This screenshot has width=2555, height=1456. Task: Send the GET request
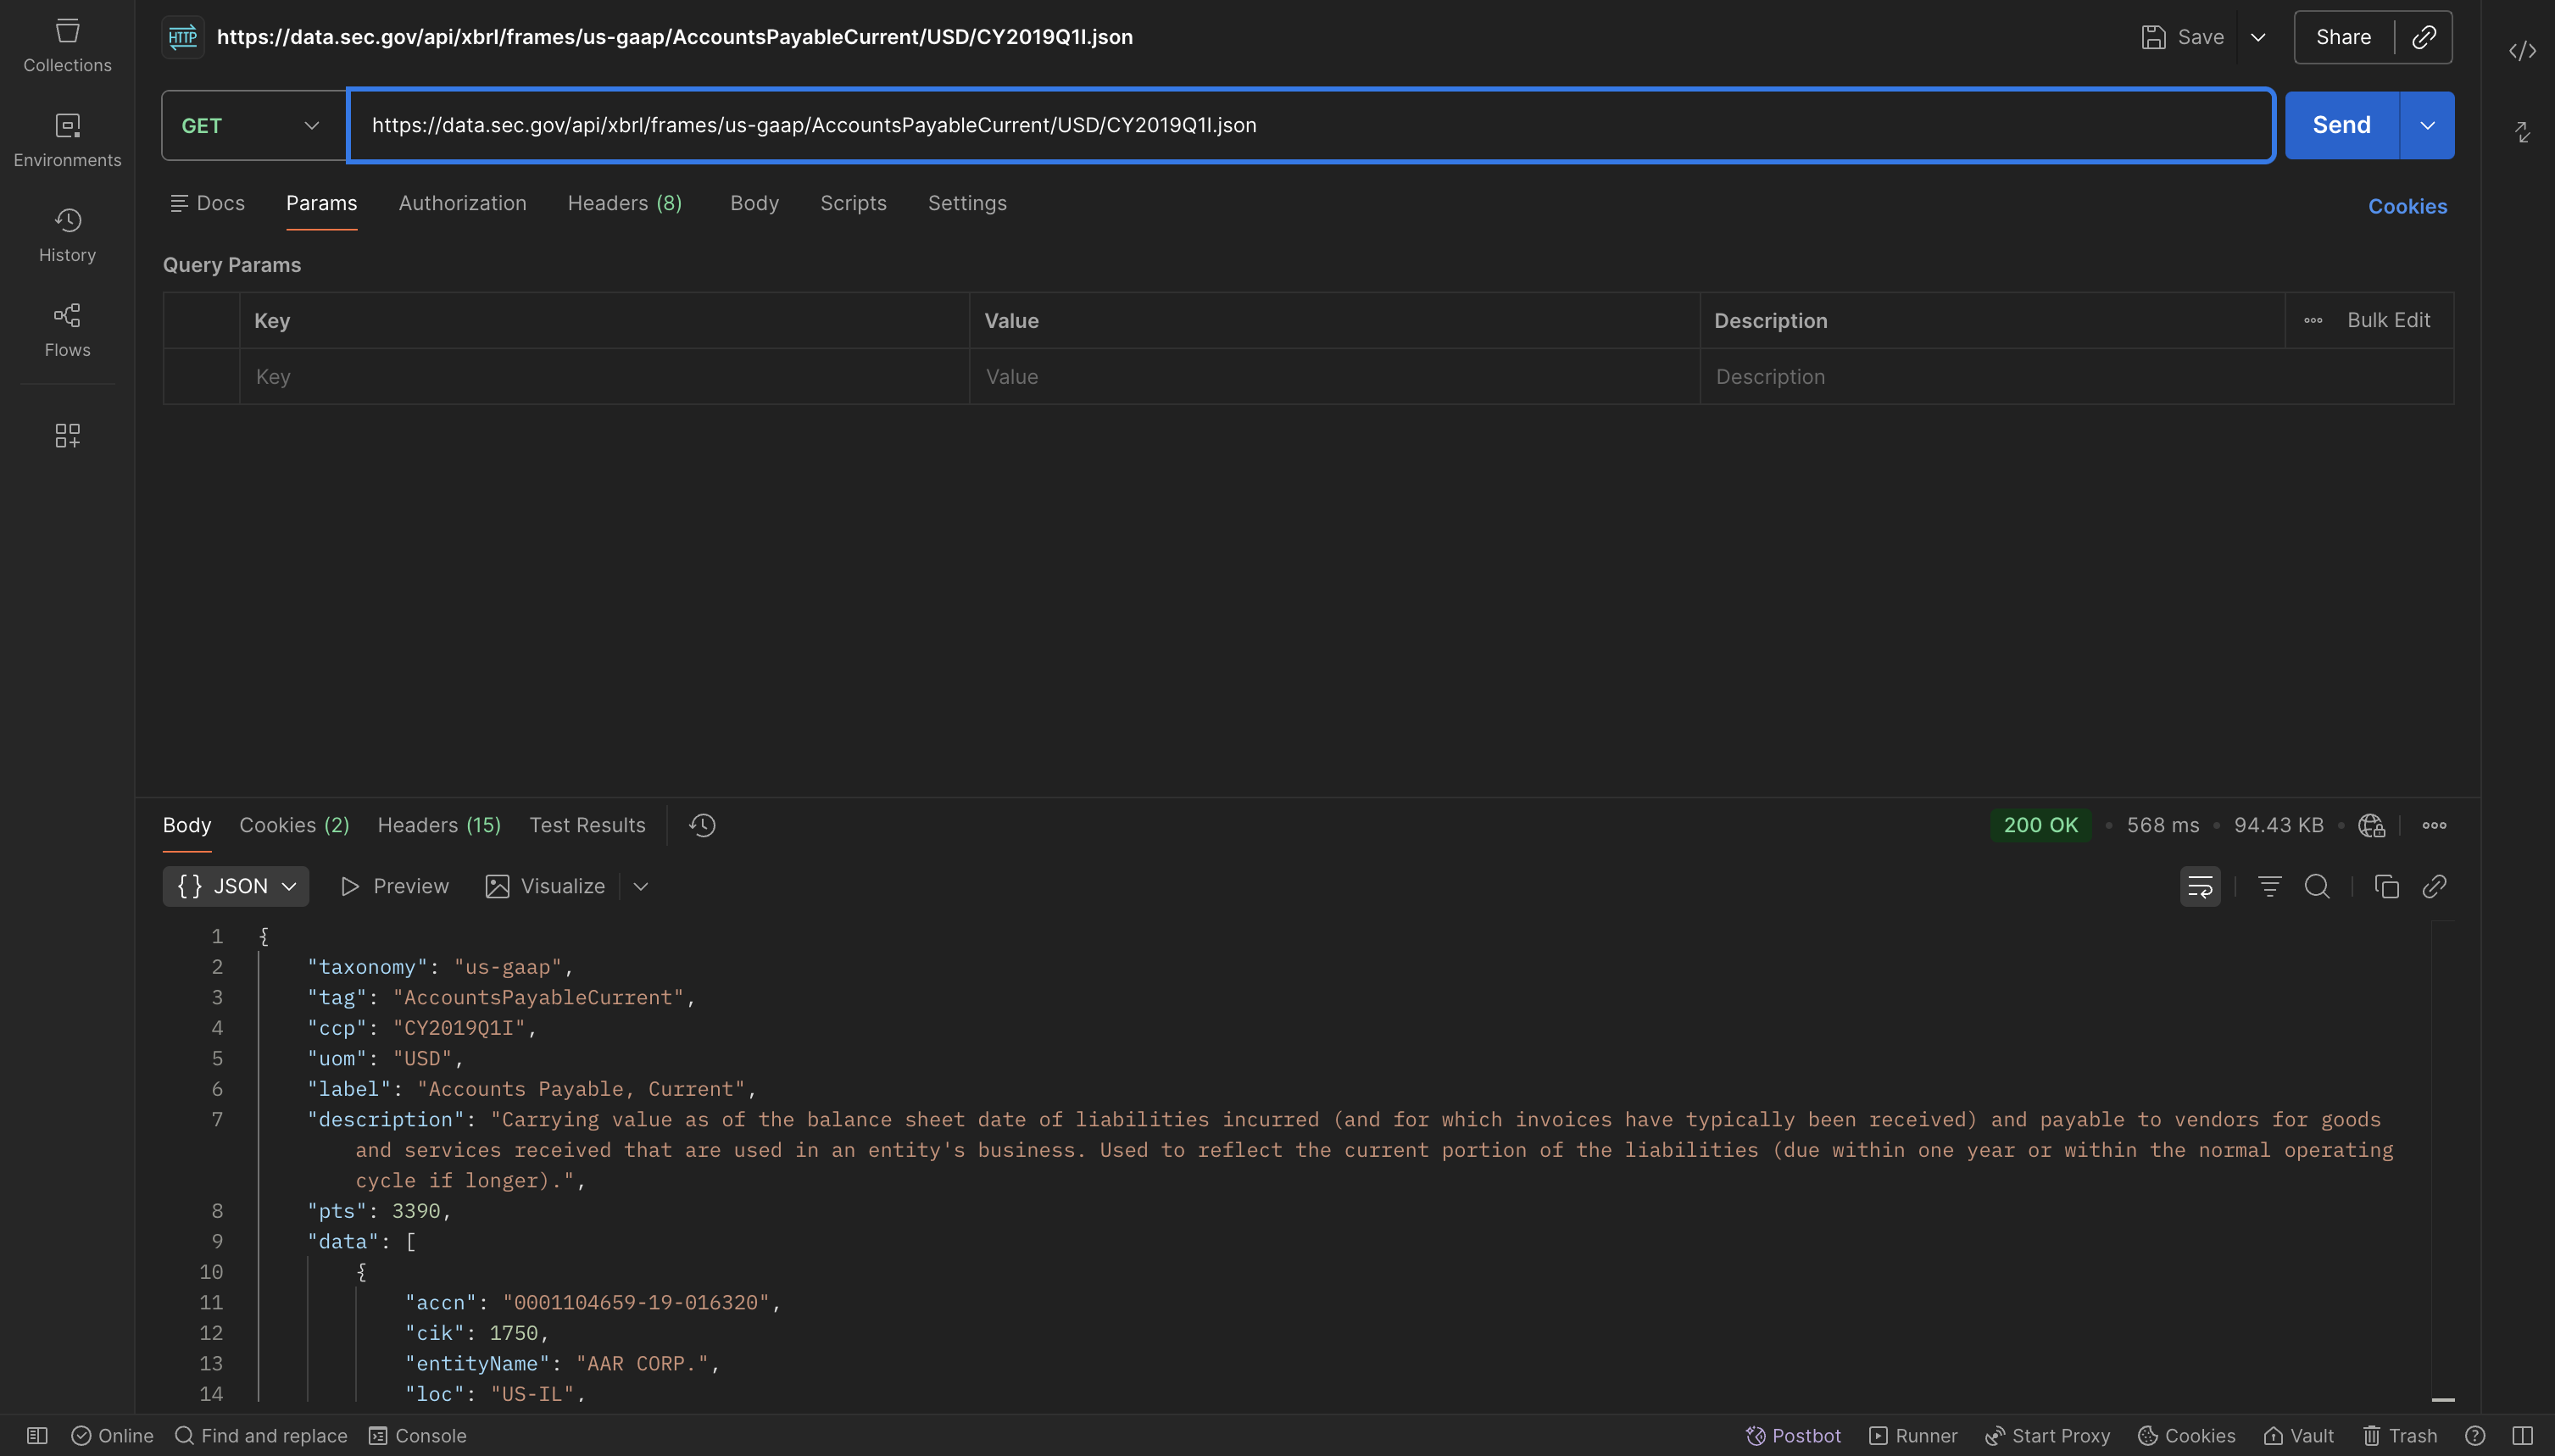pos(2341,125)
